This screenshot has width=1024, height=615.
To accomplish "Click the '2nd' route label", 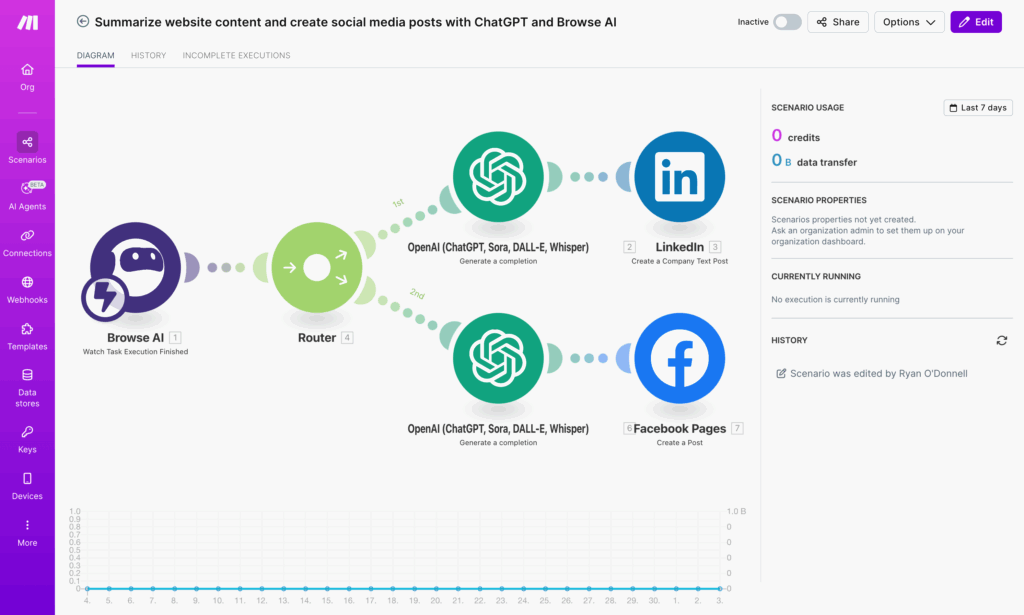I will coord(417,294).
